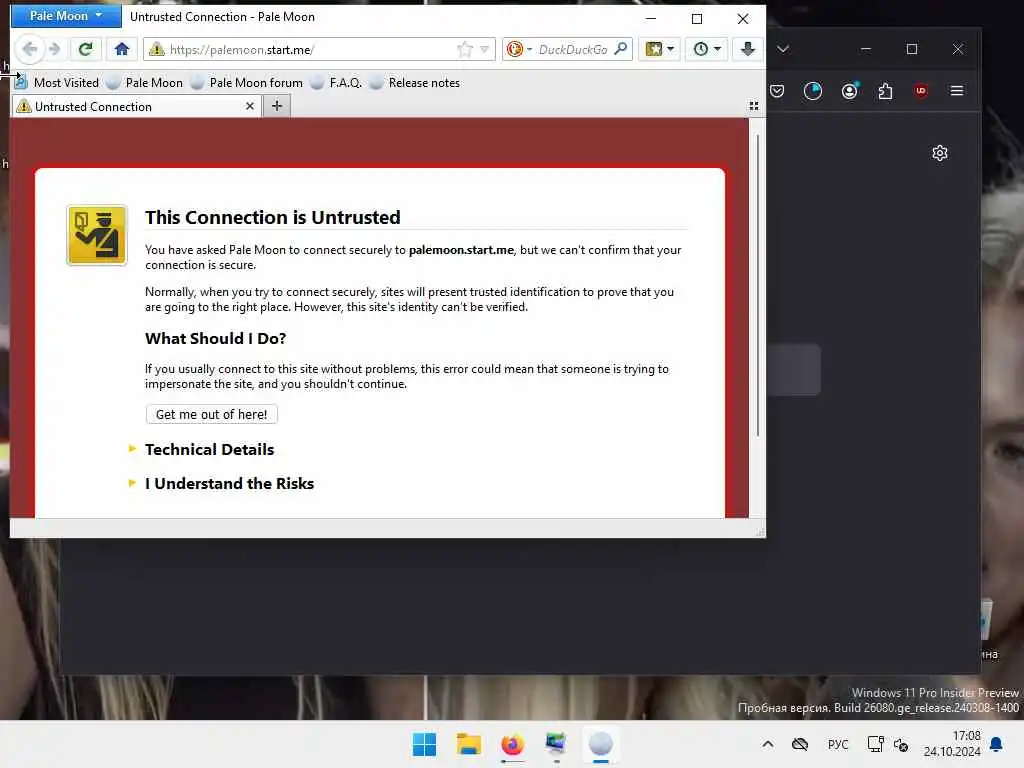Close the Untrusted Connection tab
Viewport: 1024px width, 768px height.
249,106
